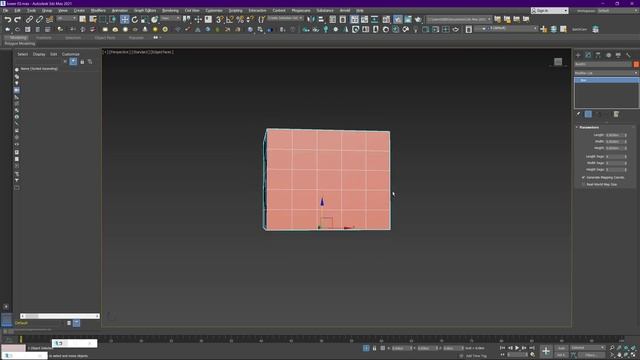Image resolution: width=640 pixels, height=360 pixels.
Task: Open the Rendering menu
Action: [170, 11]
